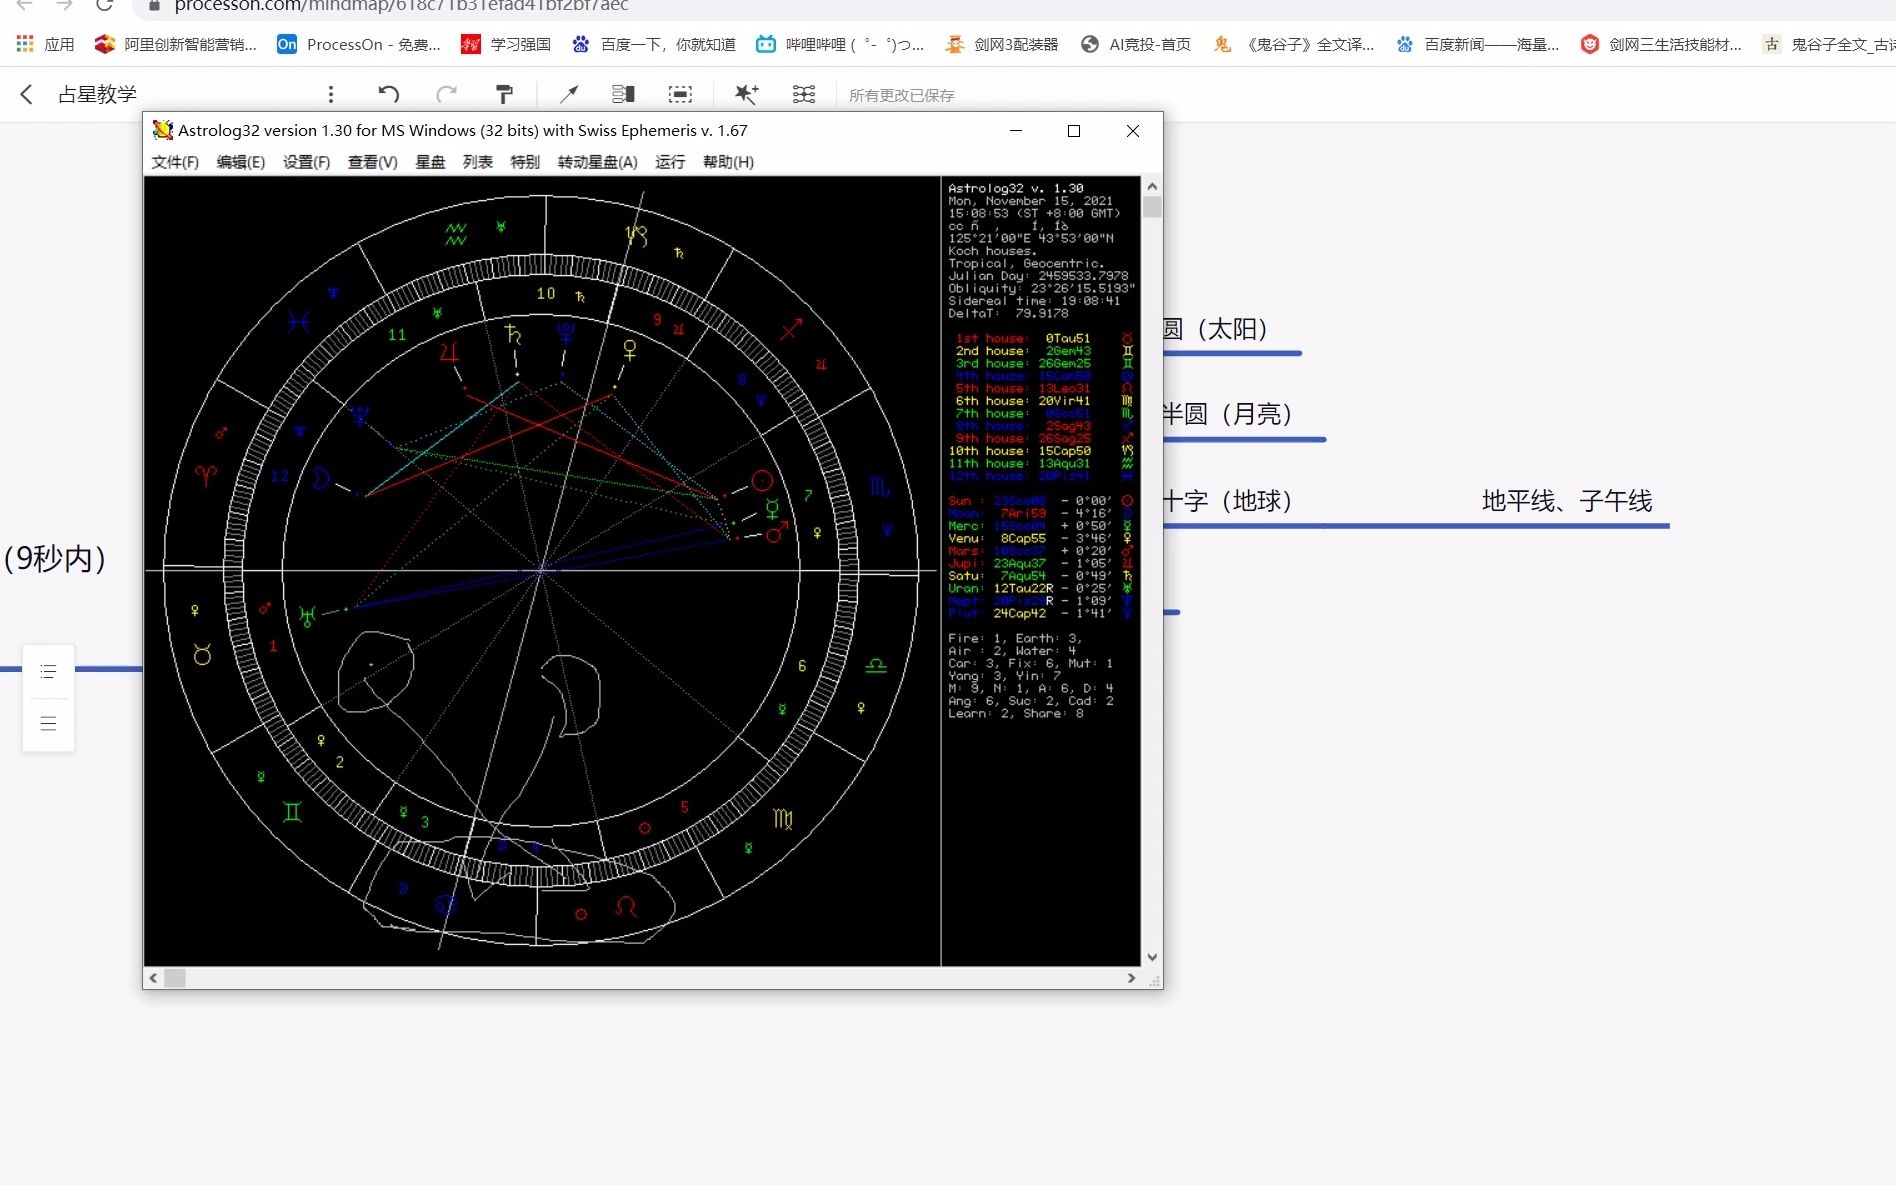Open the 转动星盘(A) menu
Image resolution: width=1896 pixels, height=1185 pixels.
click(598, 162)
